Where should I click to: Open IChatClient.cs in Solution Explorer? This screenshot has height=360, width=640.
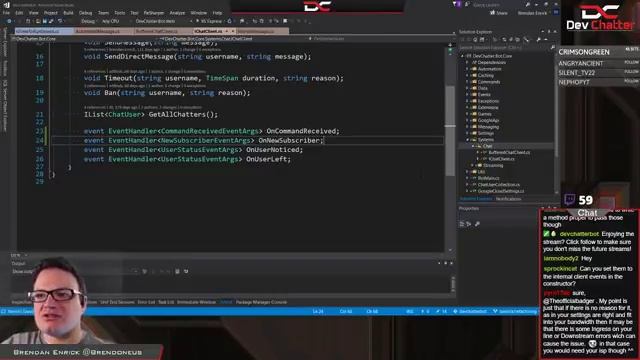[501, 159]
